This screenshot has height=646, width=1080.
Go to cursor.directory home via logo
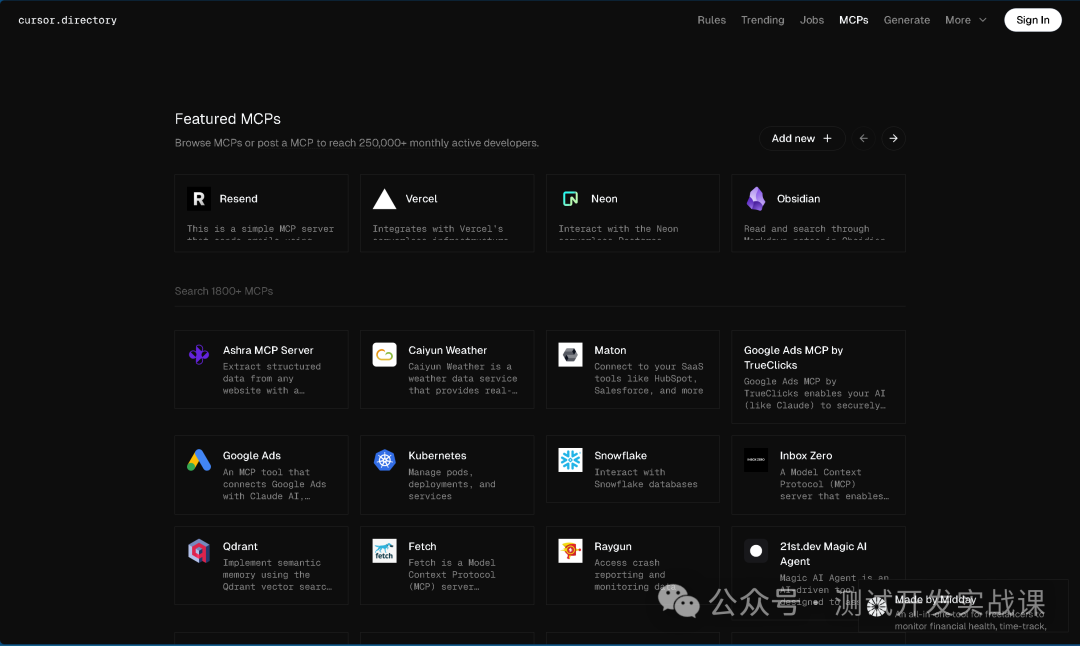68,21
